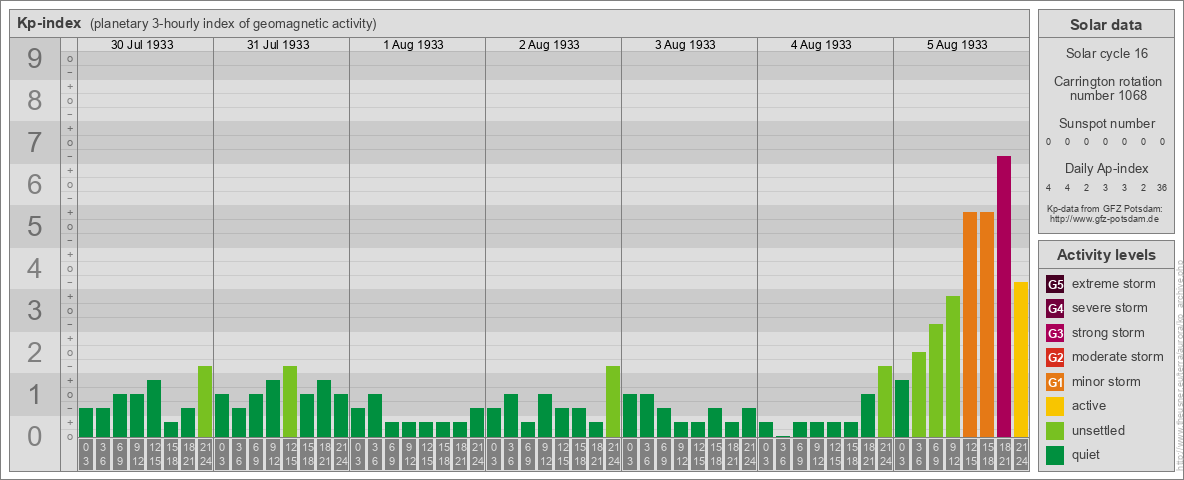Click the dark green bar on 30 Jul 12-15
The width and height of the screenshot is (1184, 480).
click(x=154, y=408)
